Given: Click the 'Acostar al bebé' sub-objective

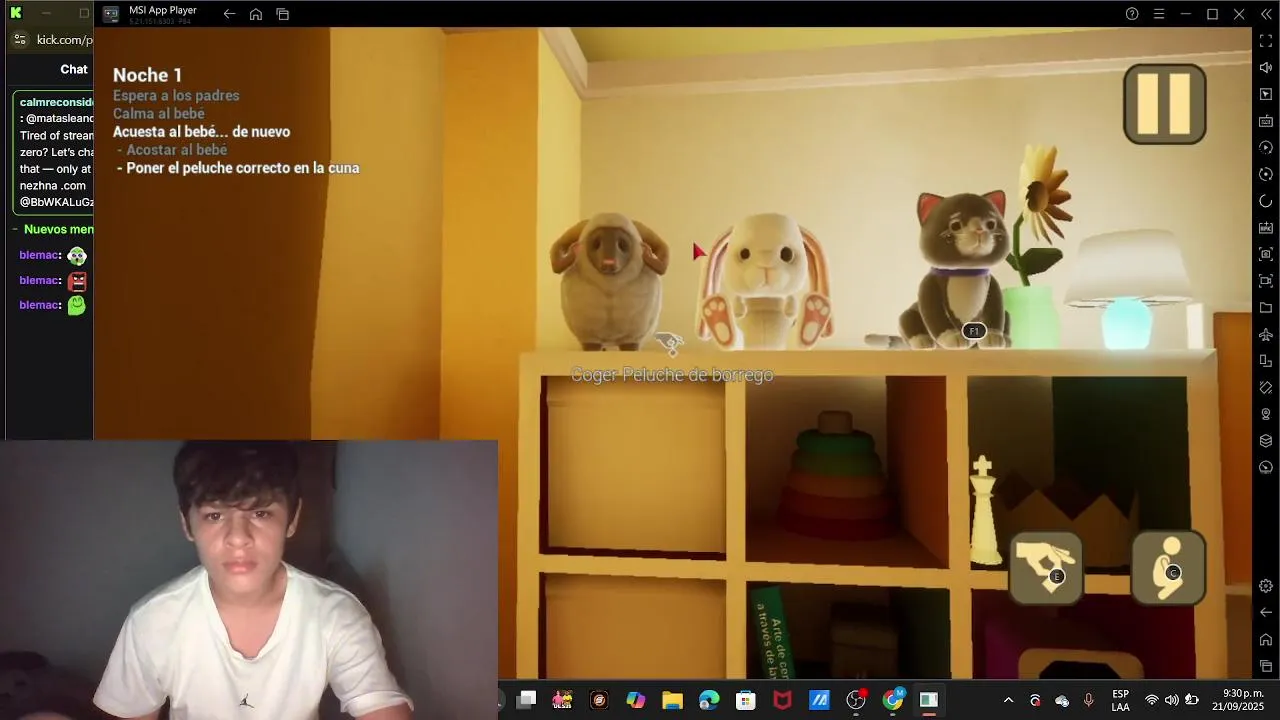Looking at the screenshot, I should (x=176, y=150).
